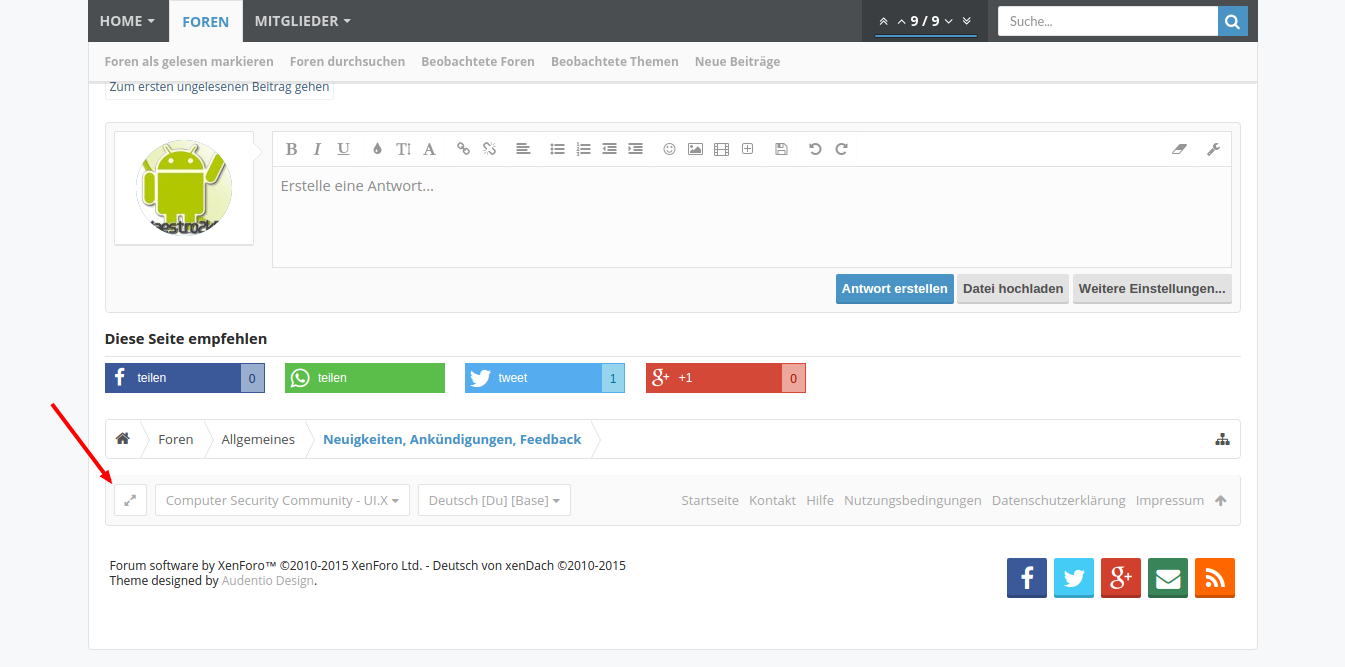Open the Impressum footer link

click(1169, 500)
